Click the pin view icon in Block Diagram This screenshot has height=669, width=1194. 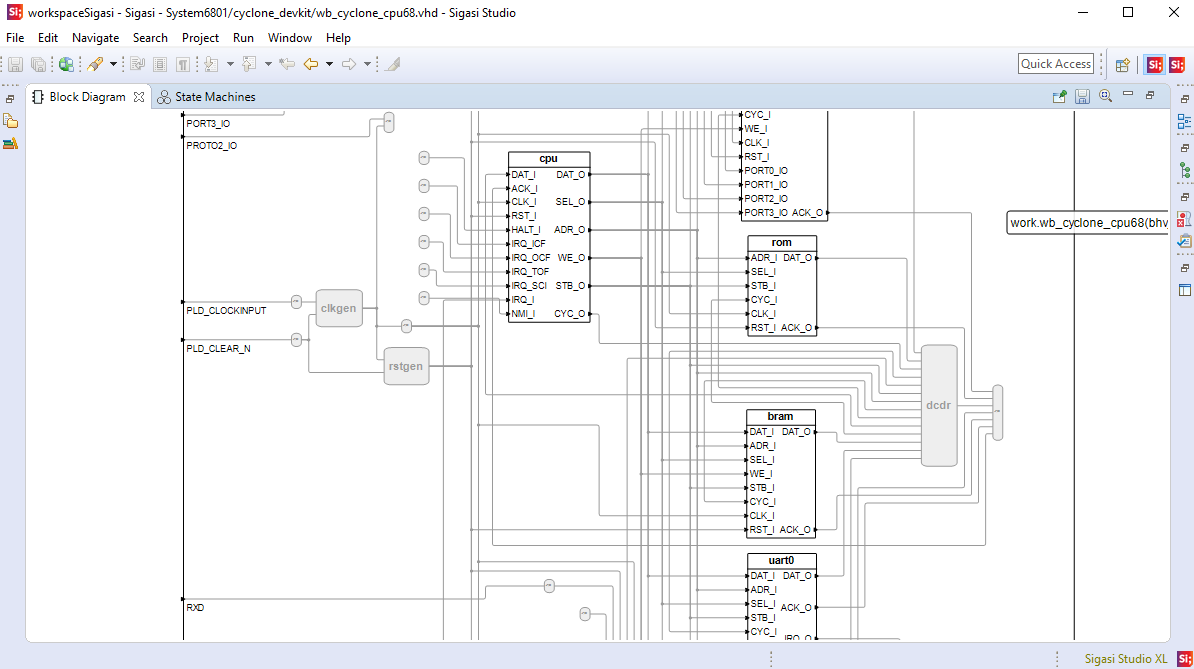[1059, 97]
